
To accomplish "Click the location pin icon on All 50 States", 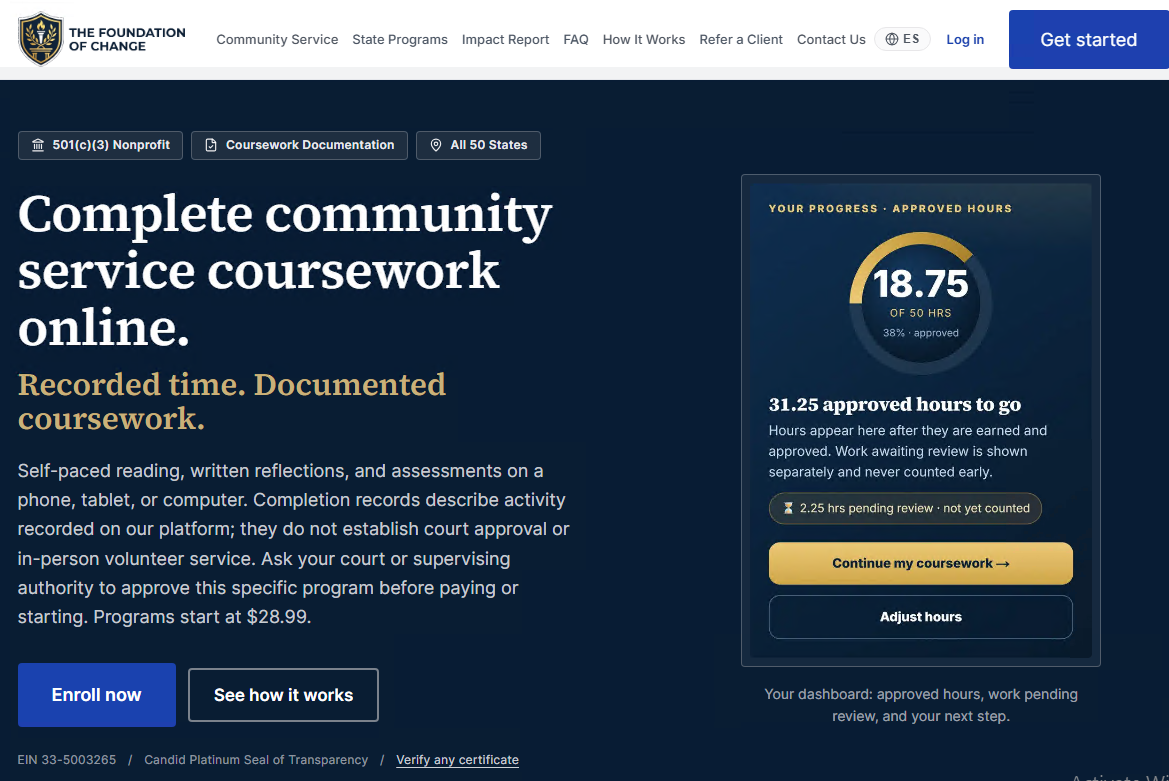I will click(x=436, y=145).
